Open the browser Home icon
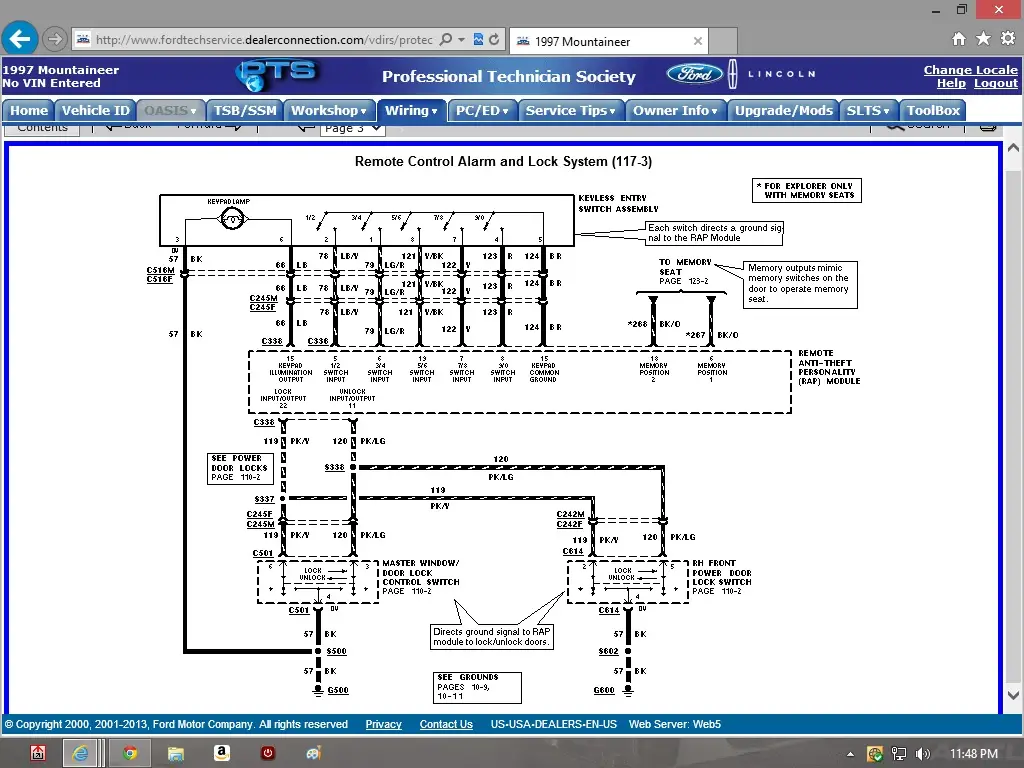 (958, 39)
